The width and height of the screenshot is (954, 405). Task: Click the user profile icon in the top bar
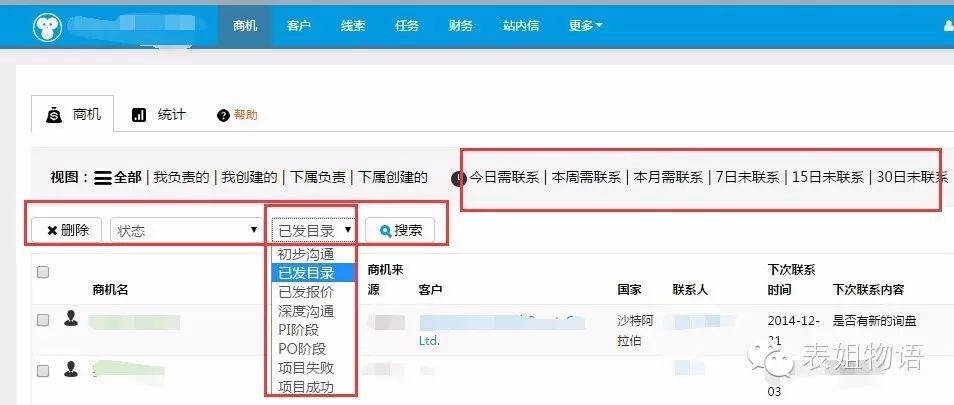949,26
